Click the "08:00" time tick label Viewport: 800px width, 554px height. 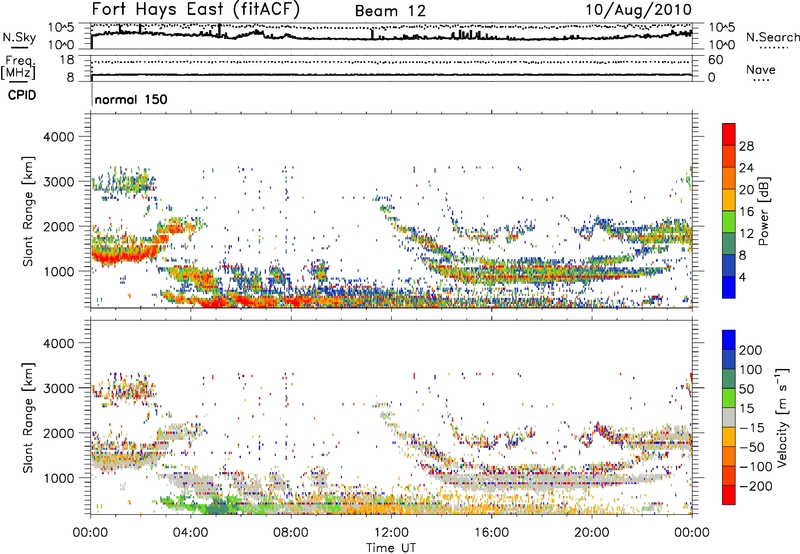click(x=291, y=533)
